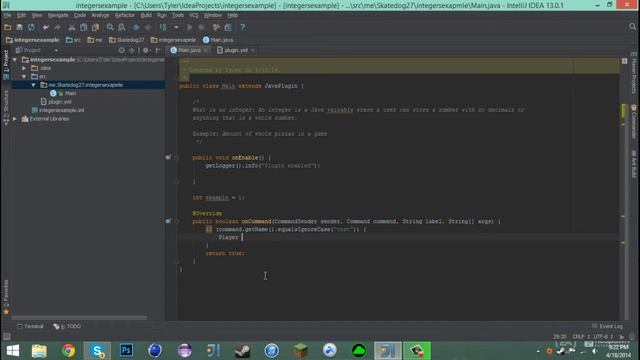
Task: Click the green Run button
Action: point(189,27)
